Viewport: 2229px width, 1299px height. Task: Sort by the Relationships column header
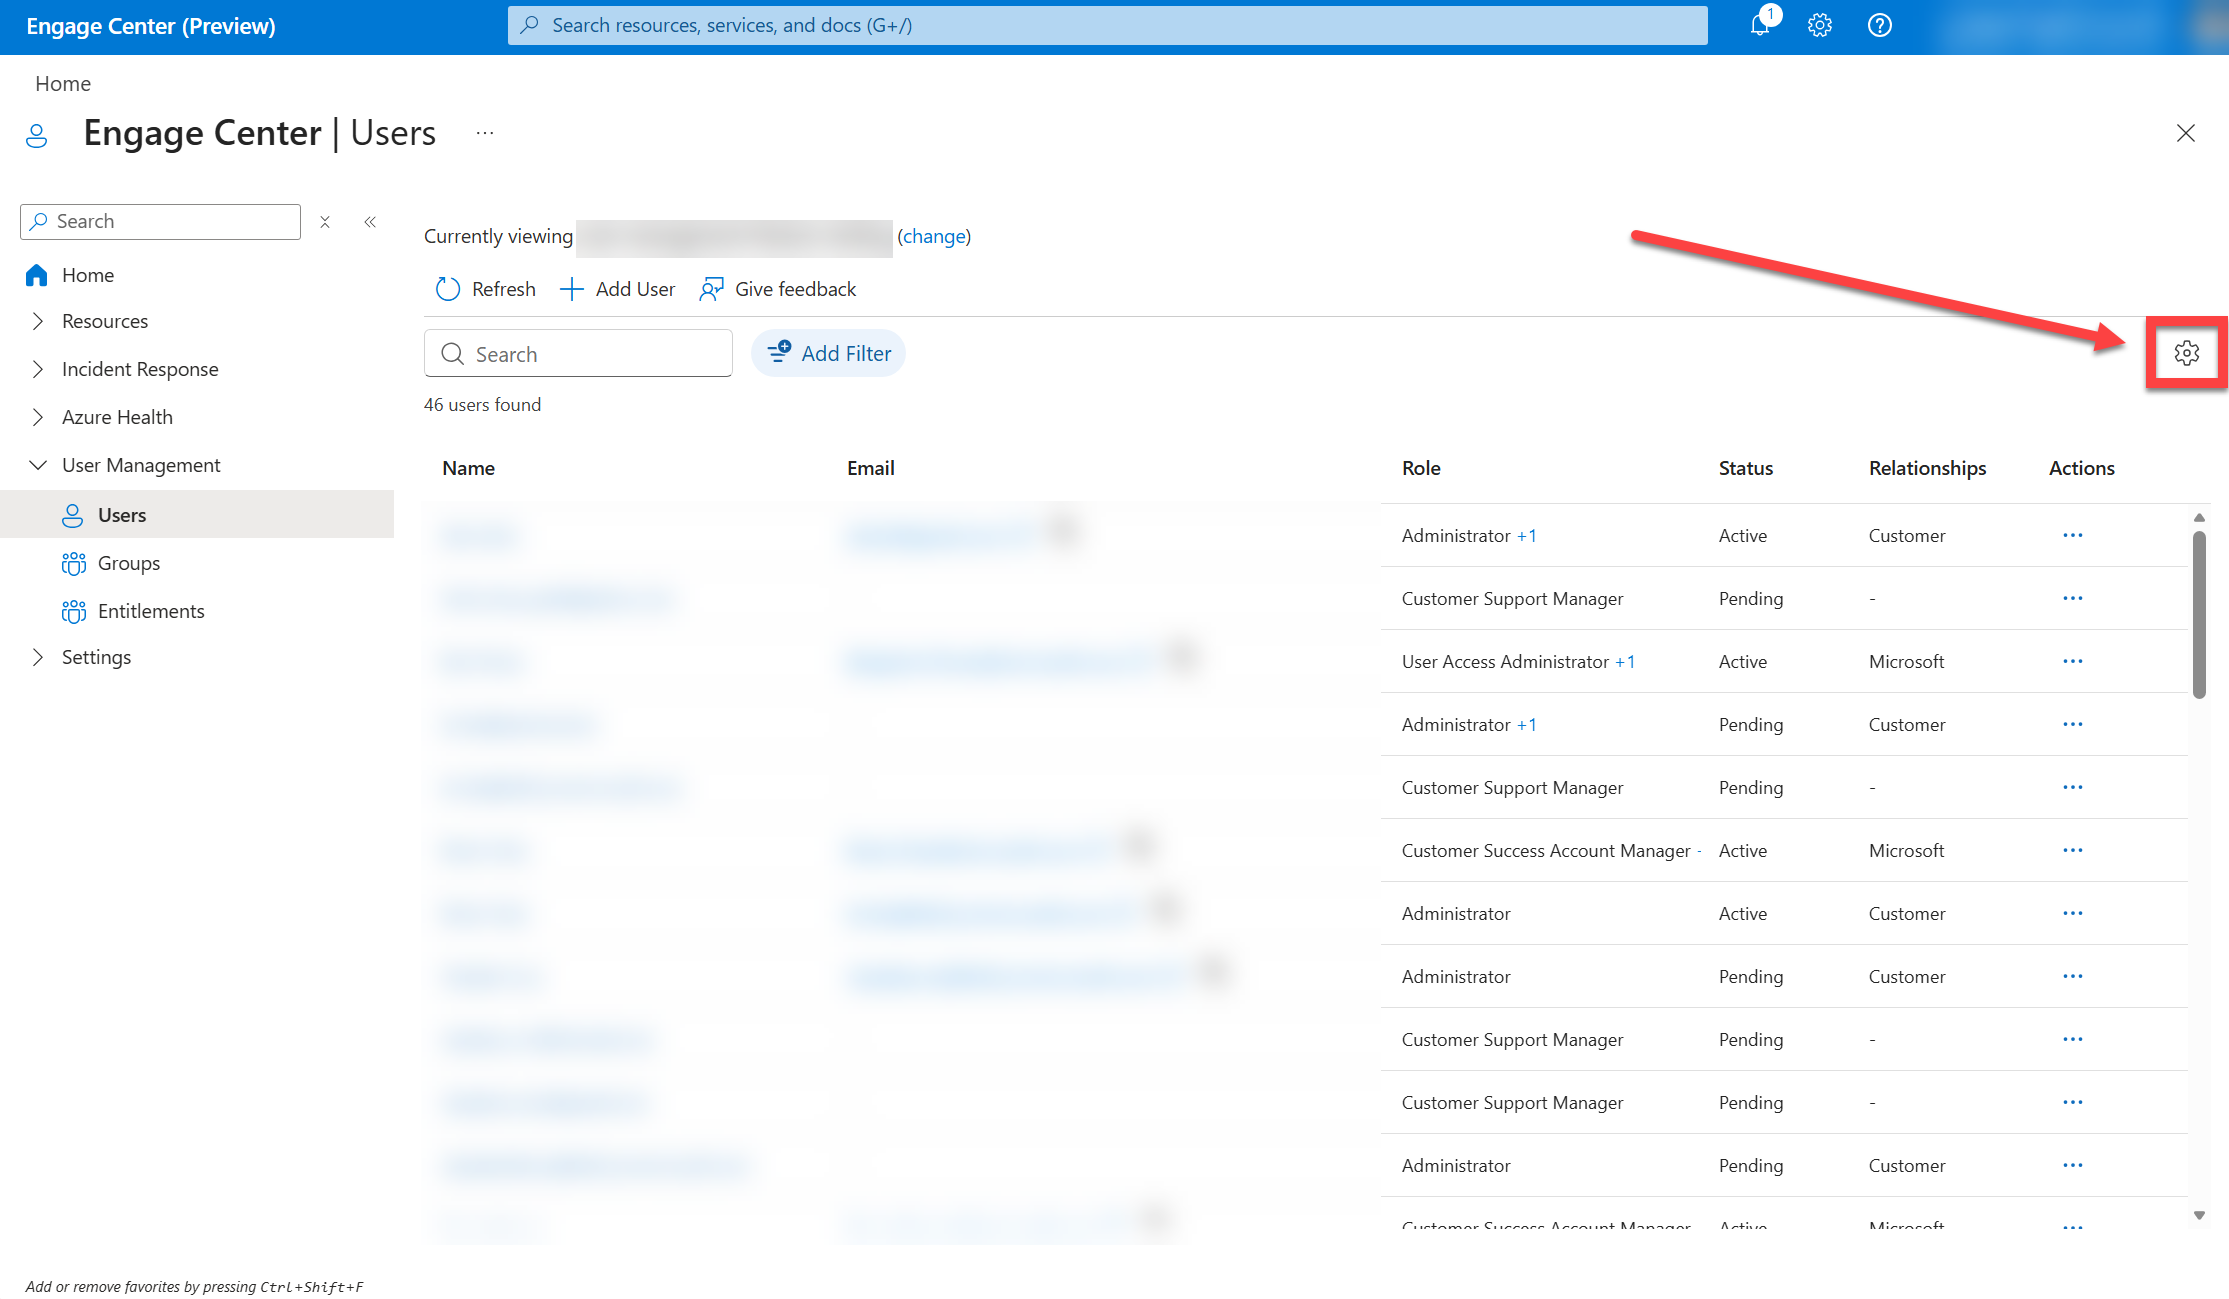1928,468
